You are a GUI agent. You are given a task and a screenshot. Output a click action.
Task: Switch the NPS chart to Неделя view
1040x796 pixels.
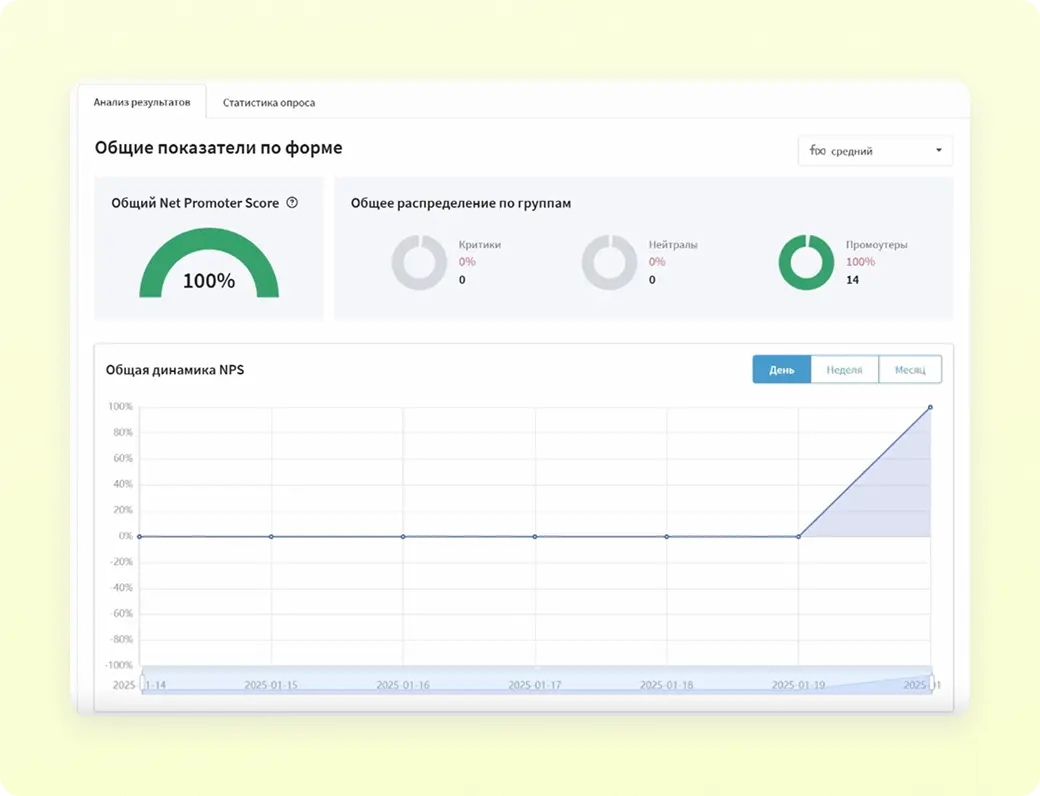[844, 370]
